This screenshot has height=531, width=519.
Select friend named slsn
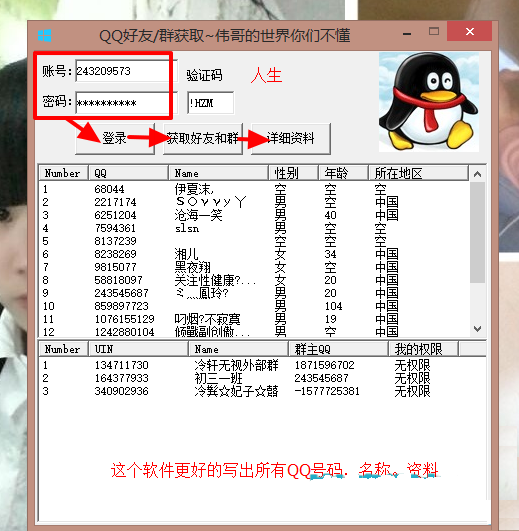[254, 228]
